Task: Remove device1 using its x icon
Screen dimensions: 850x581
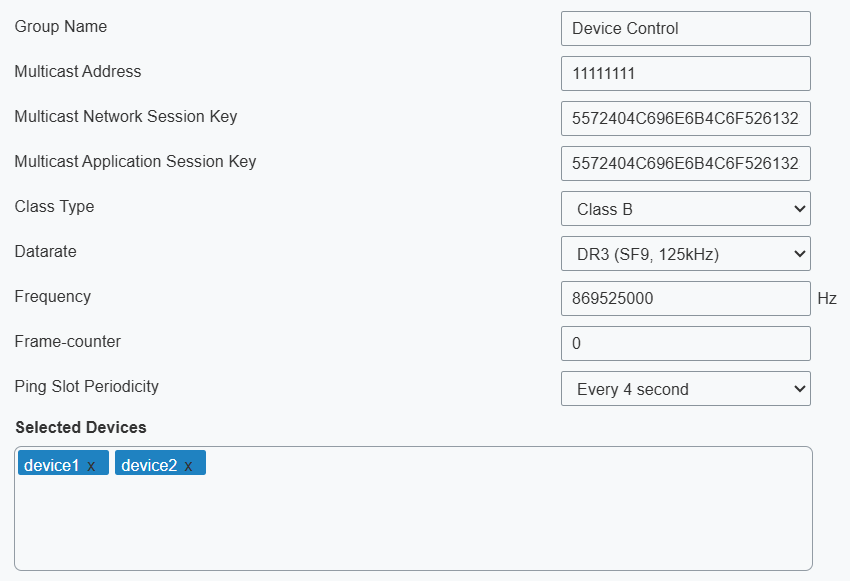Action: tap(91, 466)
